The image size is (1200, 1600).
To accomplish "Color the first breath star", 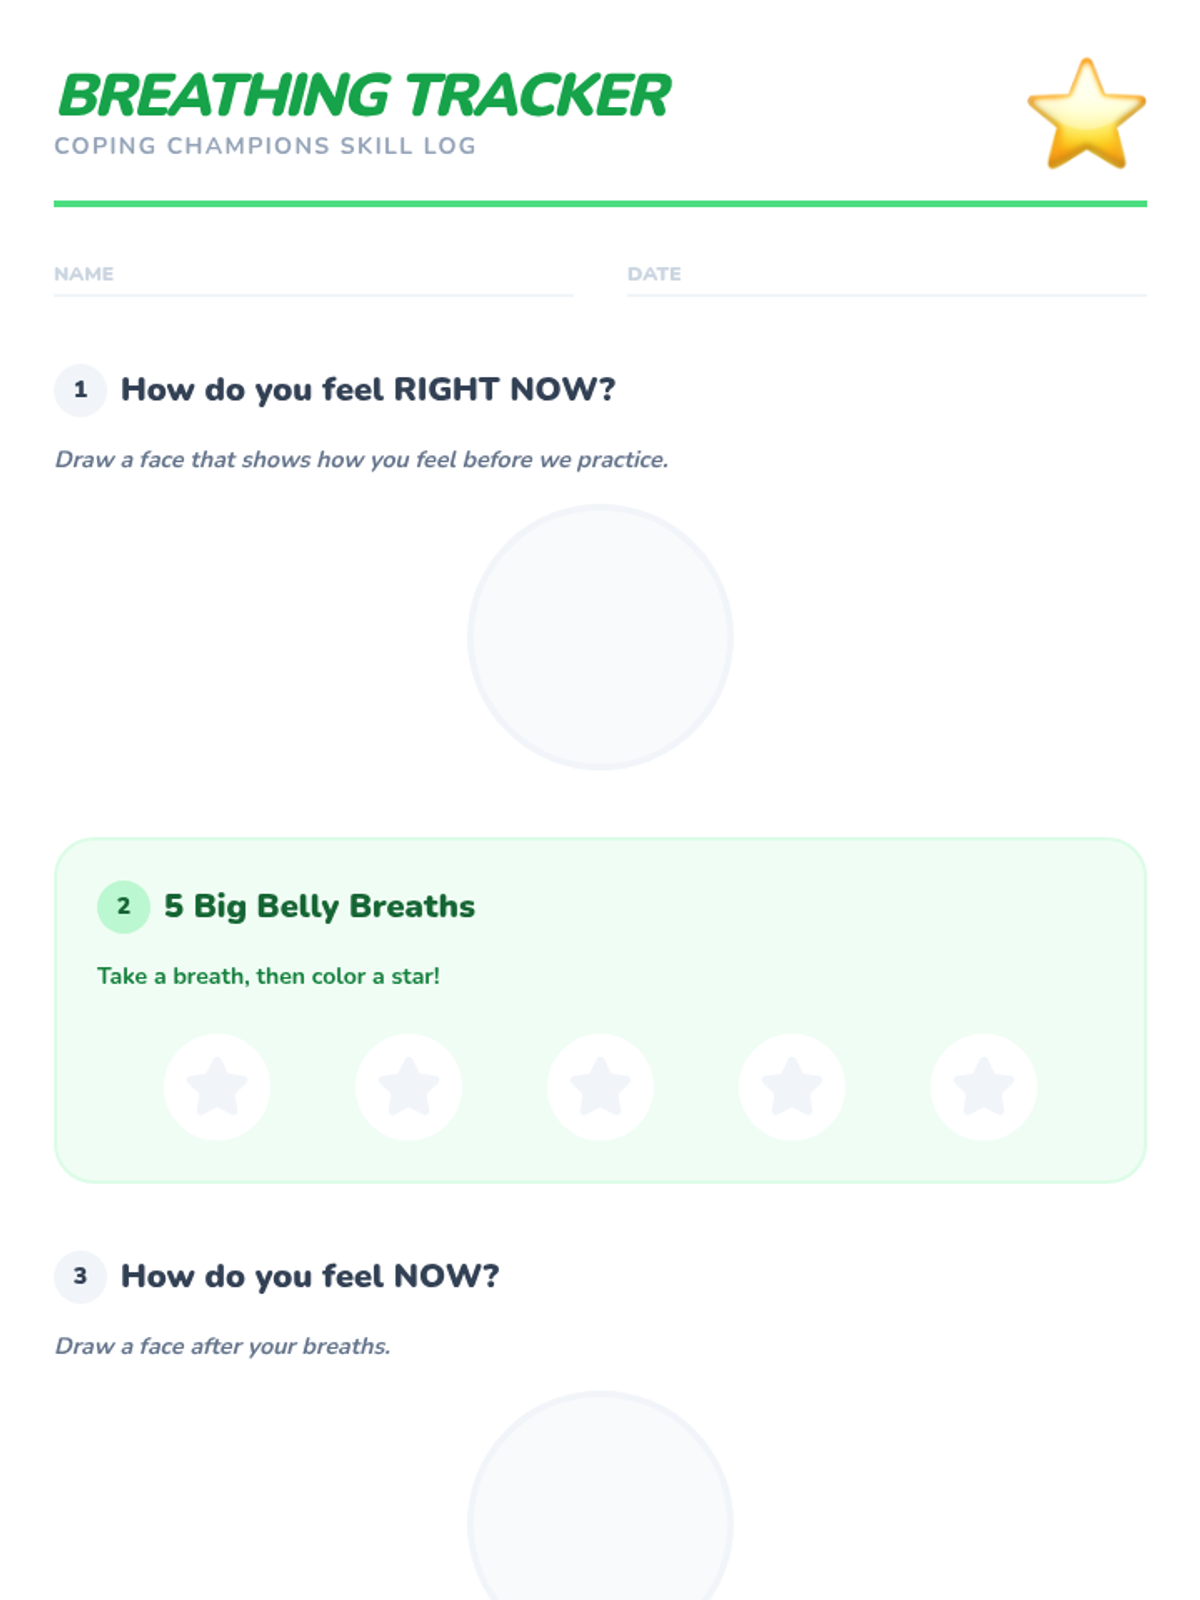I will tap(217, 1087).
